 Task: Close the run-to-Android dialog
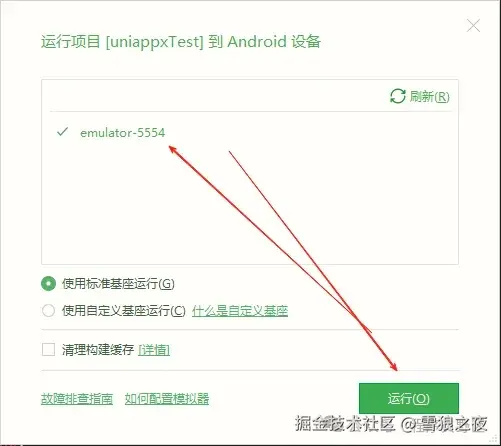tap(473, 26)
